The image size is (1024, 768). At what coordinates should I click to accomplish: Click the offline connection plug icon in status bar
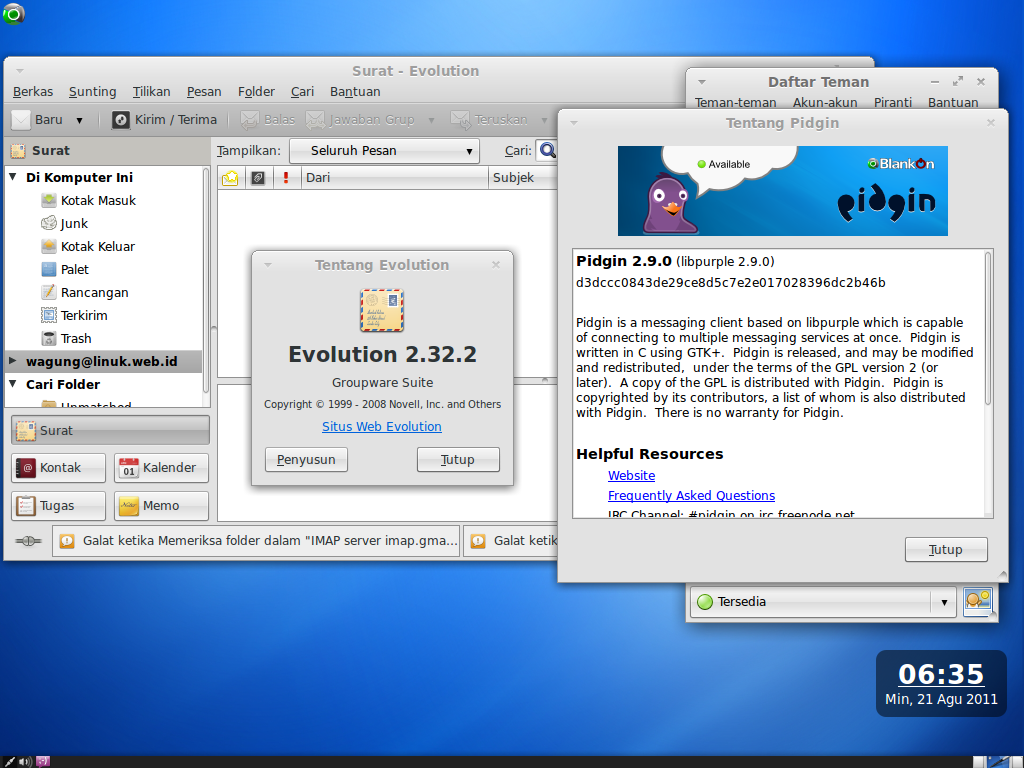[28, 541]
